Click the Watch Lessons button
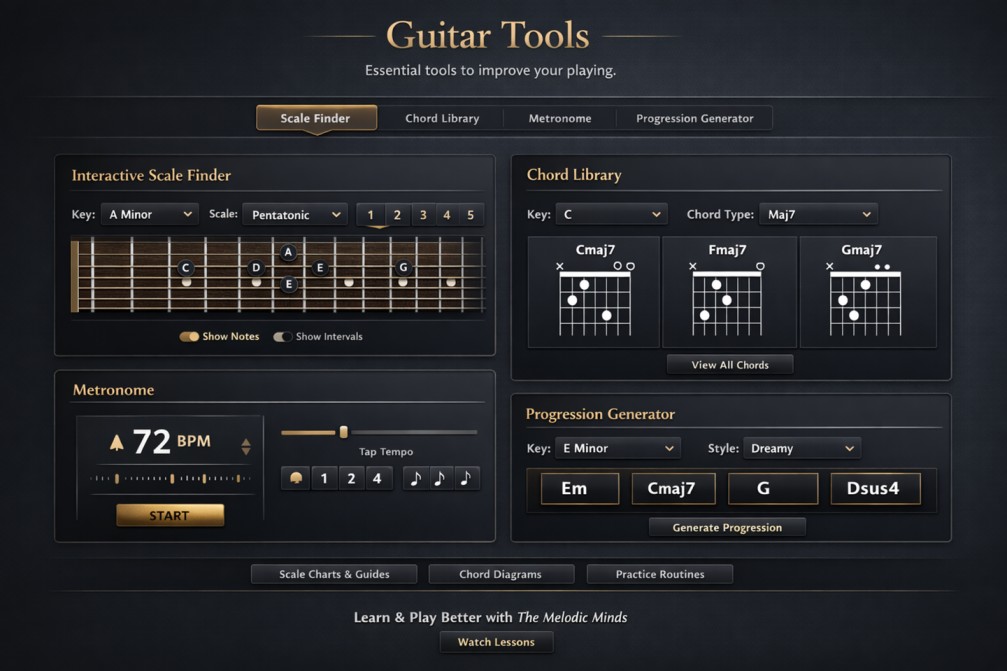1007x671 pixels. (496, 642)
